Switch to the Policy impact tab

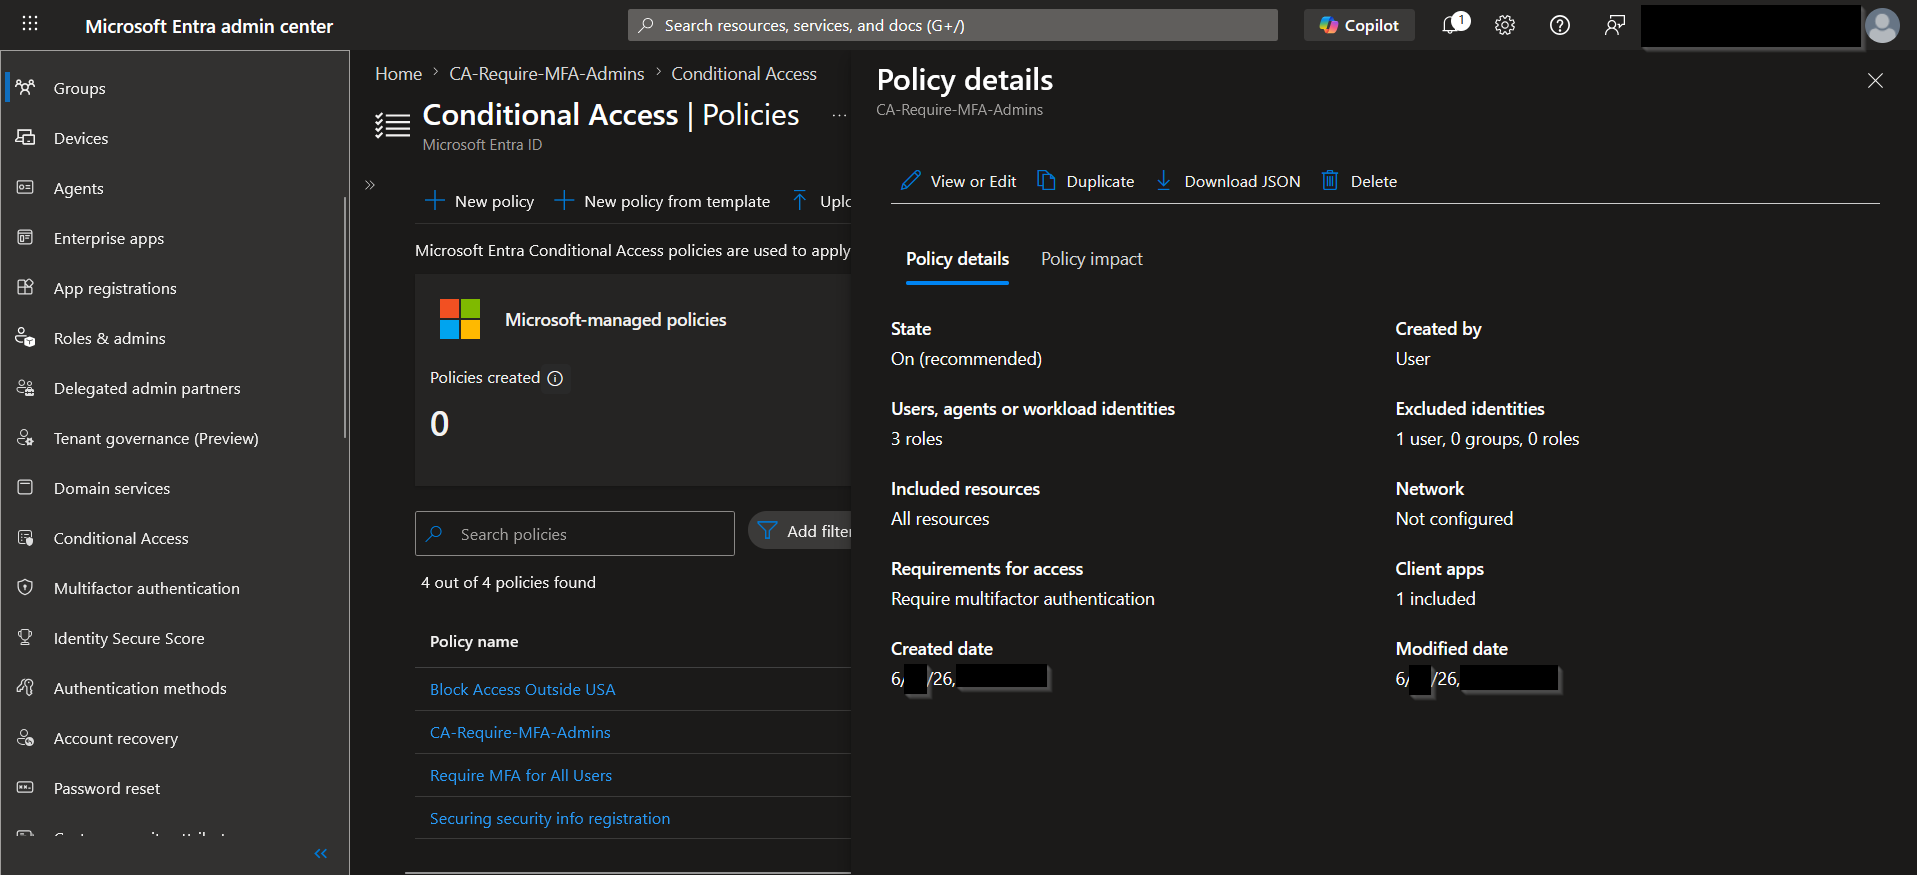point(1091,259)
